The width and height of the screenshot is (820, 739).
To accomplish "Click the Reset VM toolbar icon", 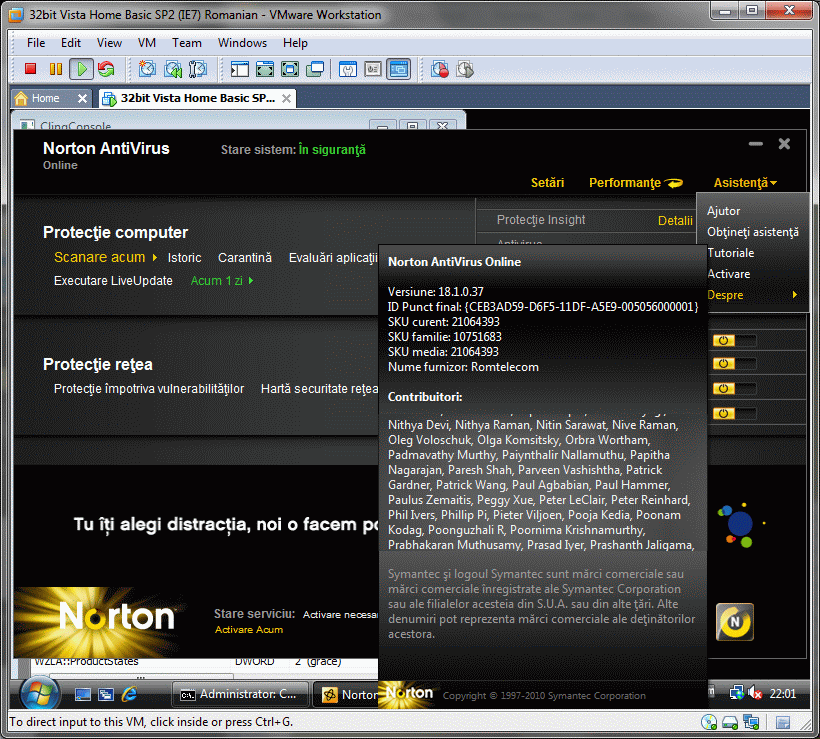I will 105,69.
